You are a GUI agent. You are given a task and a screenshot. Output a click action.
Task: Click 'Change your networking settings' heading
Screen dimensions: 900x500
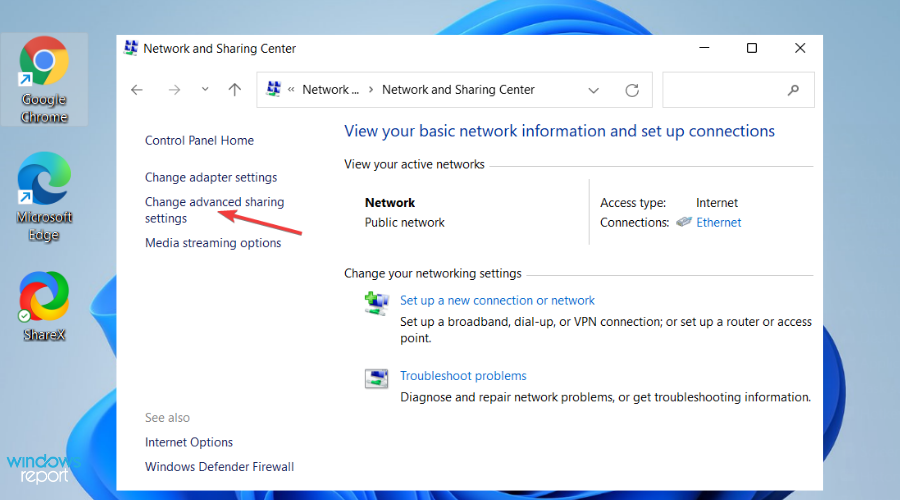pyautogui.click(x=433, y=273)
